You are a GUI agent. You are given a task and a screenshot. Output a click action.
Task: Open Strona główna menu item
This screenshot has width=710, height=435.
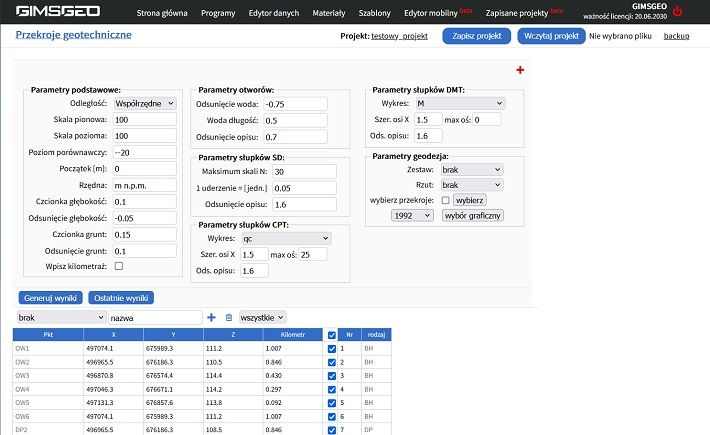tap(162, 13)
